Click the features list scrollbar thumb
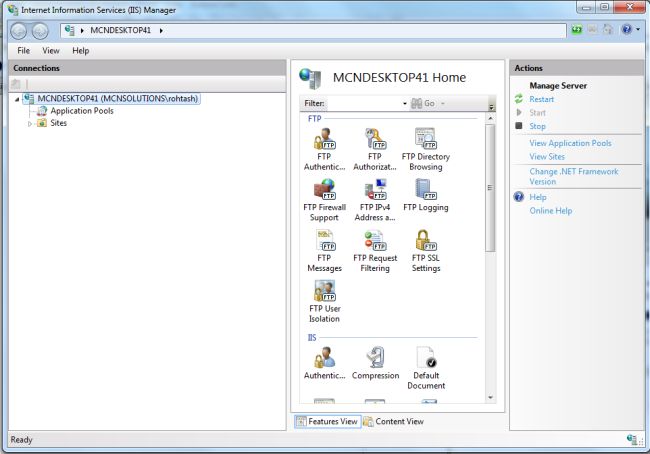The height and width of the screenshot is (454, 650). pyautogui.click(x=490, y=187)
